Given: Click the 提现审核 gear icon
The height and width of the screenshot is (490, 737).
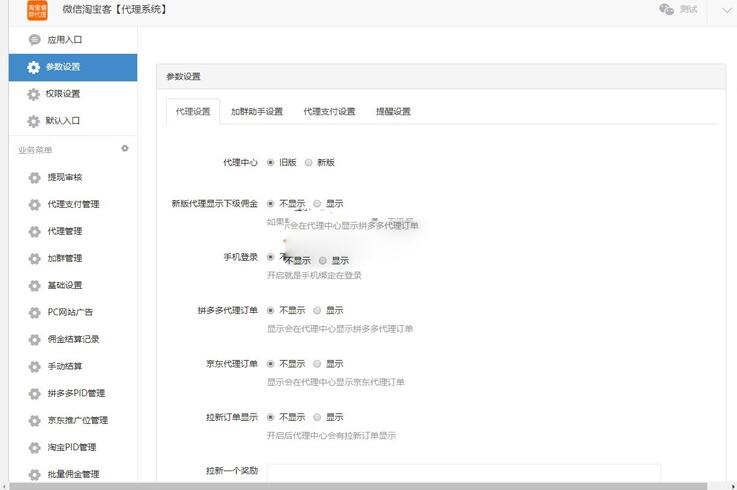Looking at the screenshot, I should [34, 177].
